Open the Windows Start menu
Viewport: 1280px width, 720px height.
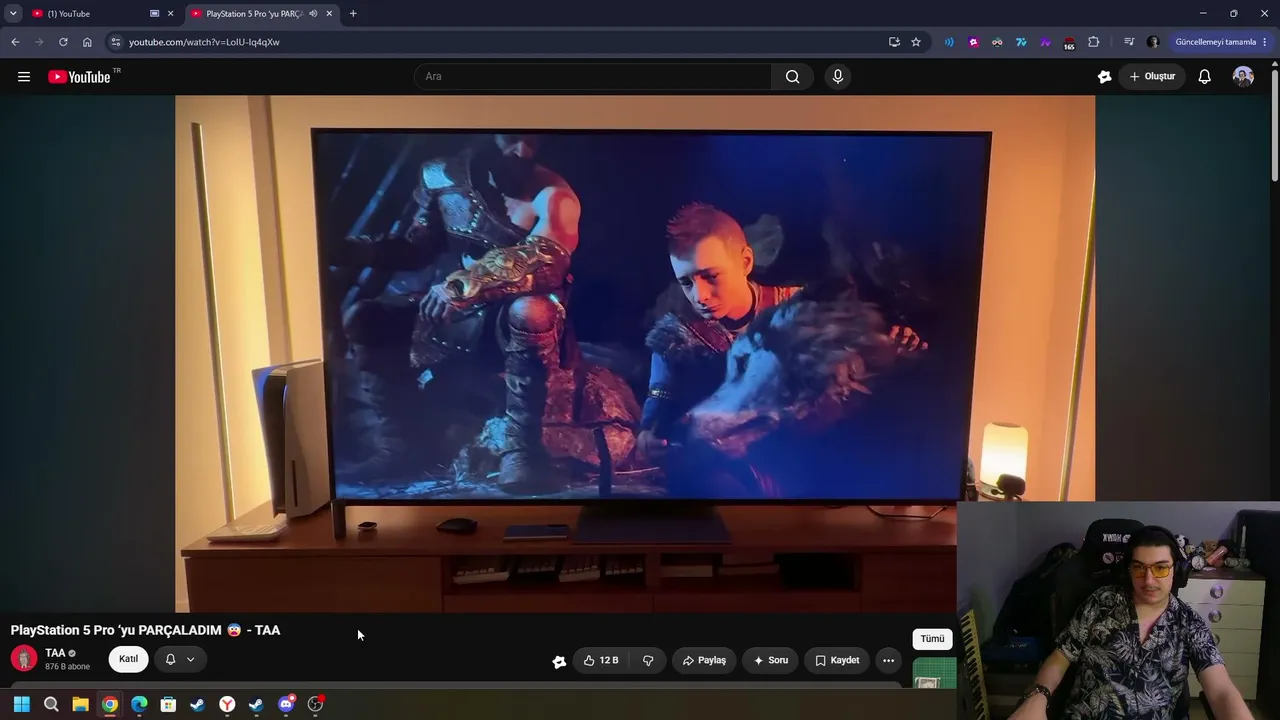click(x=22, y=704)
